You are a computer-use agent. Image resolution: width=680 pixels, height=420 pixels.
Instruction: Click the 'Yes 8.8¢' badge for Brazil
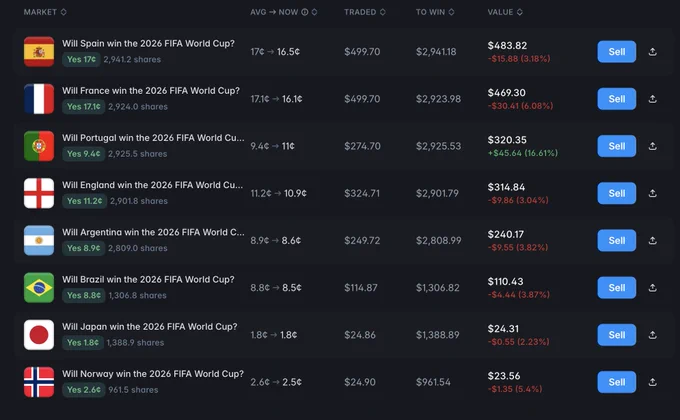(x=84, y=295)
